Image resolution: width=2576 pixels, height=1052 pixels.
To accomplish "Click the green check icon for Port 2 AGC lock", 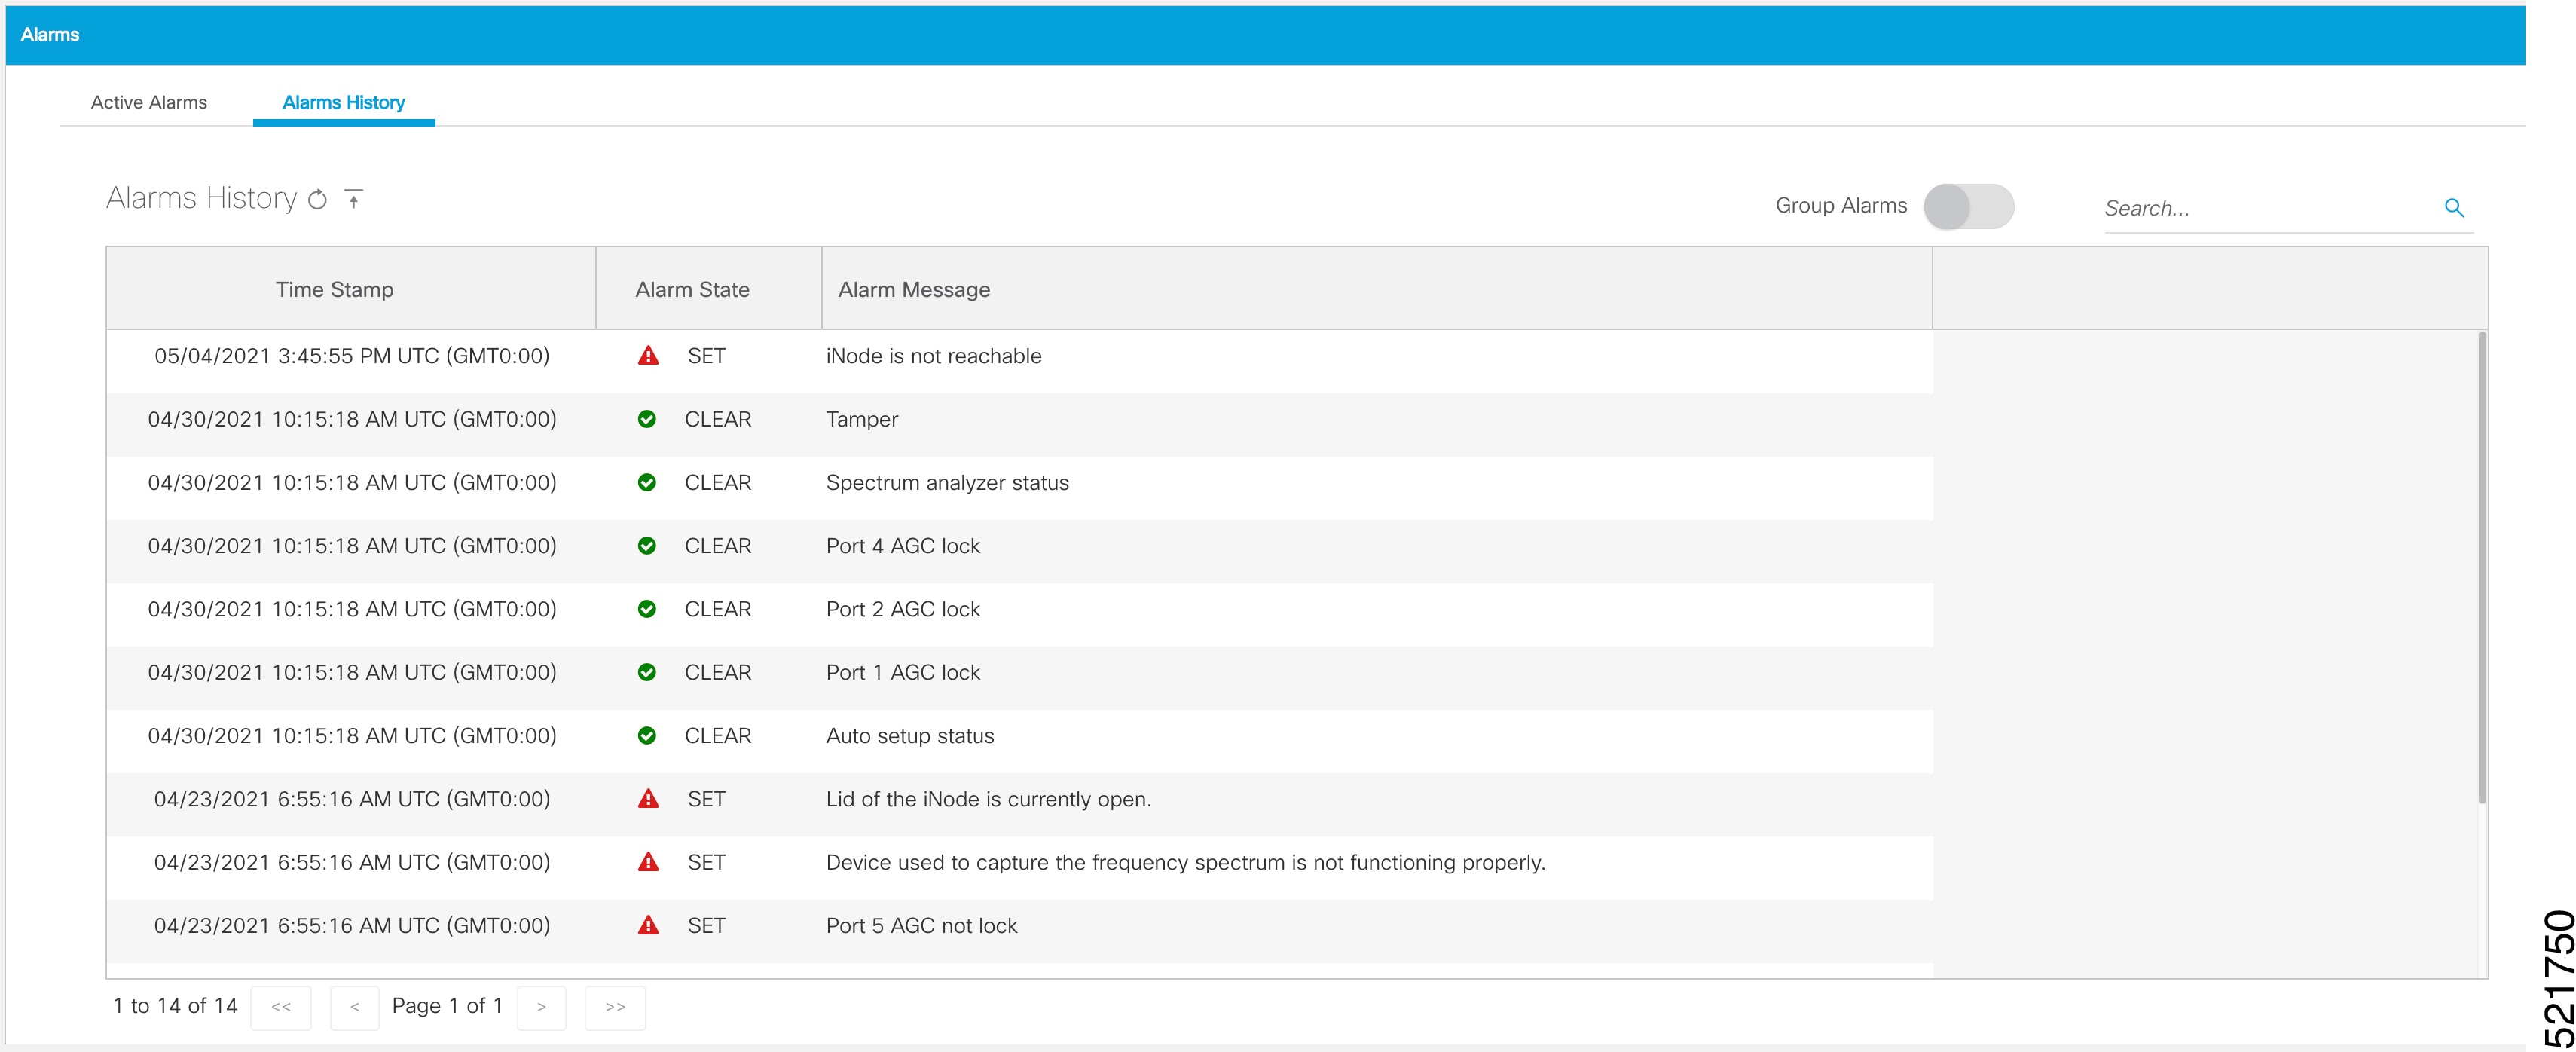I will (647, 609).
